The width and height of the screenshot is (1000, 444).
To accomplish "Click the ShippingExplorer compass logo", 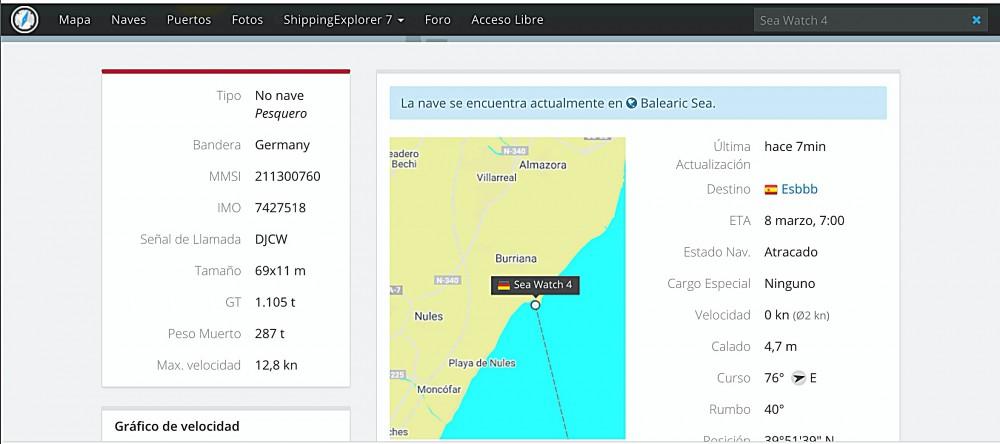I will tap(24, 19).
